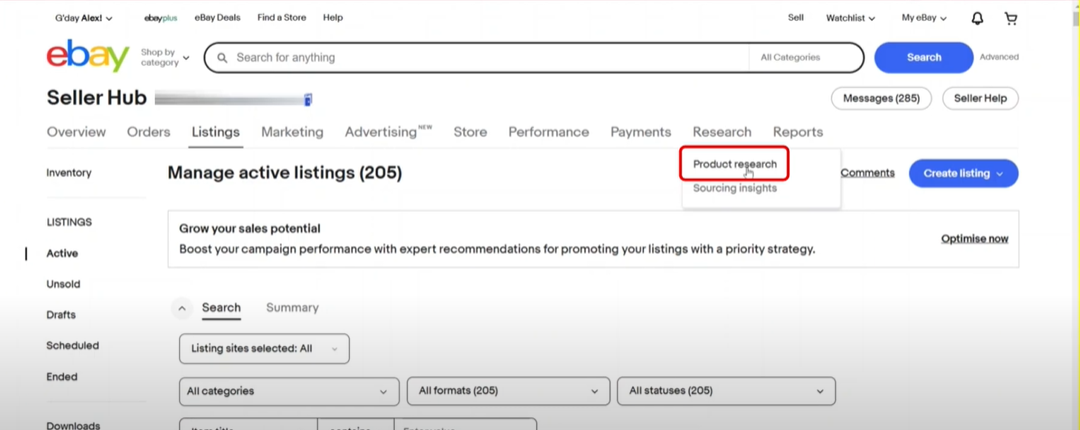1080x430 pixels.
Task: Expand Shop by category dropdown
Action: (x=165, y=58)
